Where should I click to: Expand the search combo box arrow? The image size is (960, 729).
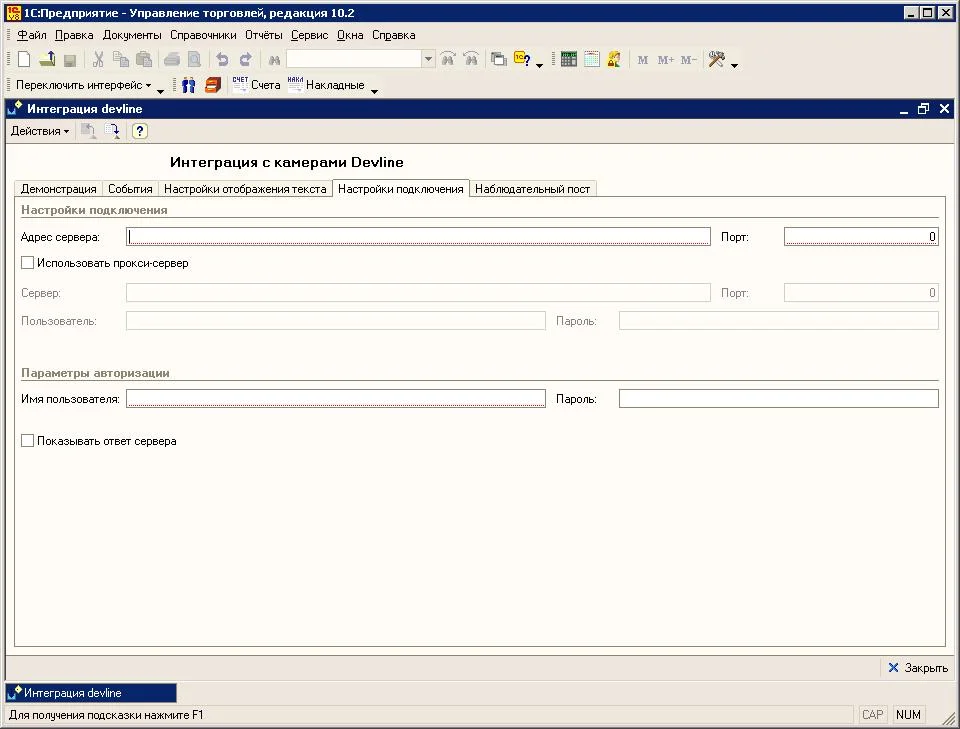(428, 60)
